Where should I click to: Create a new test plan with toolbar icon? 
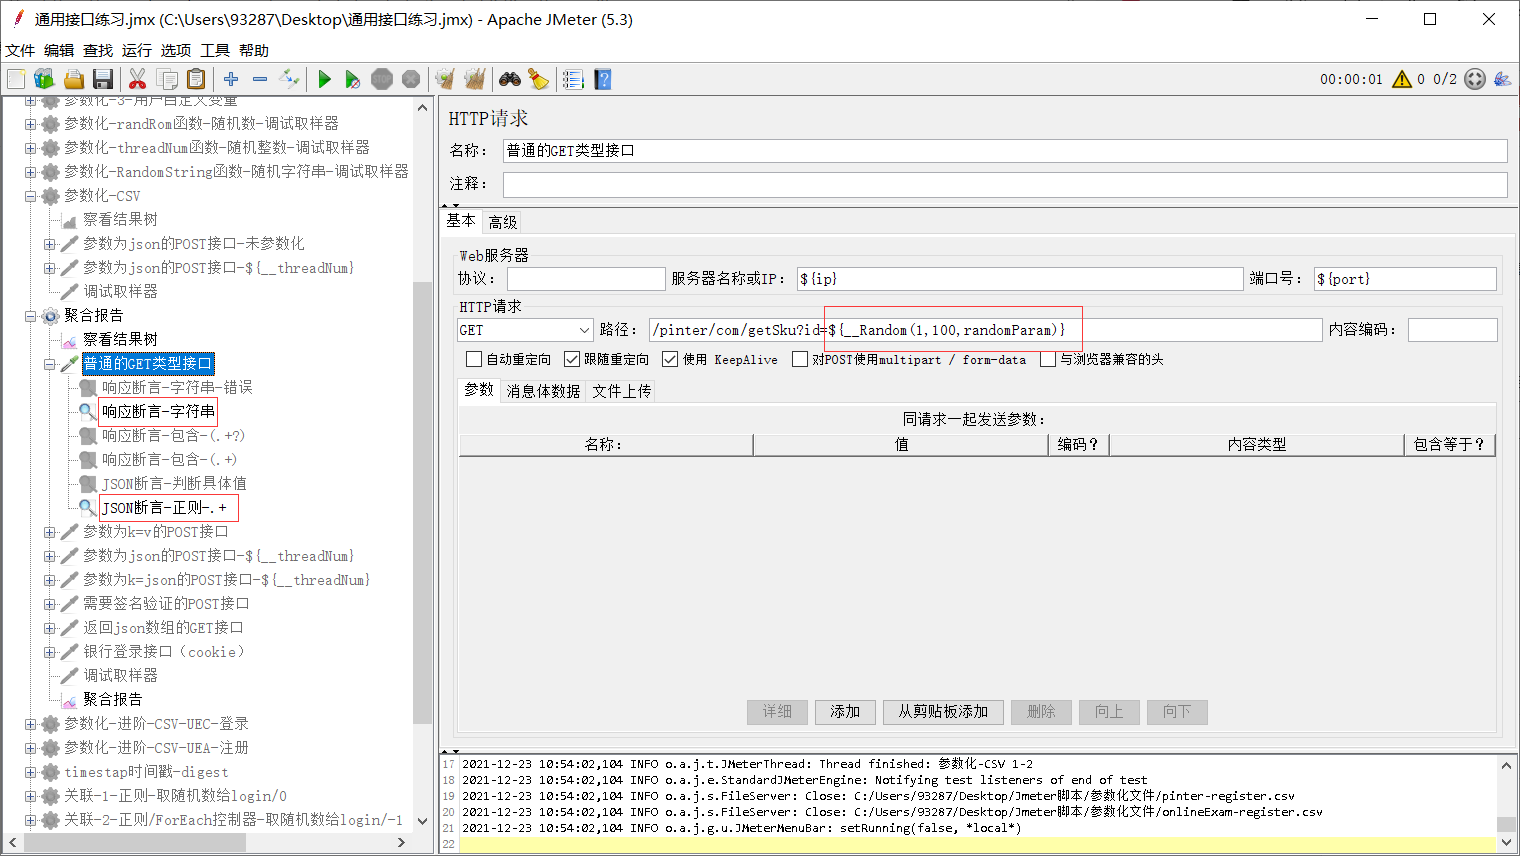pos(16,79)
